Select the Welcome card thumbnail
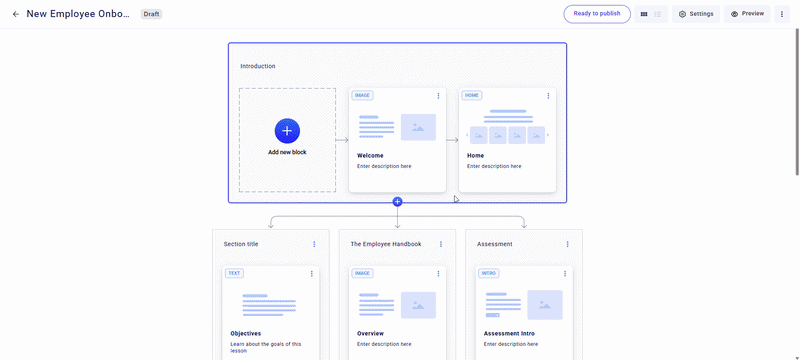800x360 pixels. coord(397,127)
